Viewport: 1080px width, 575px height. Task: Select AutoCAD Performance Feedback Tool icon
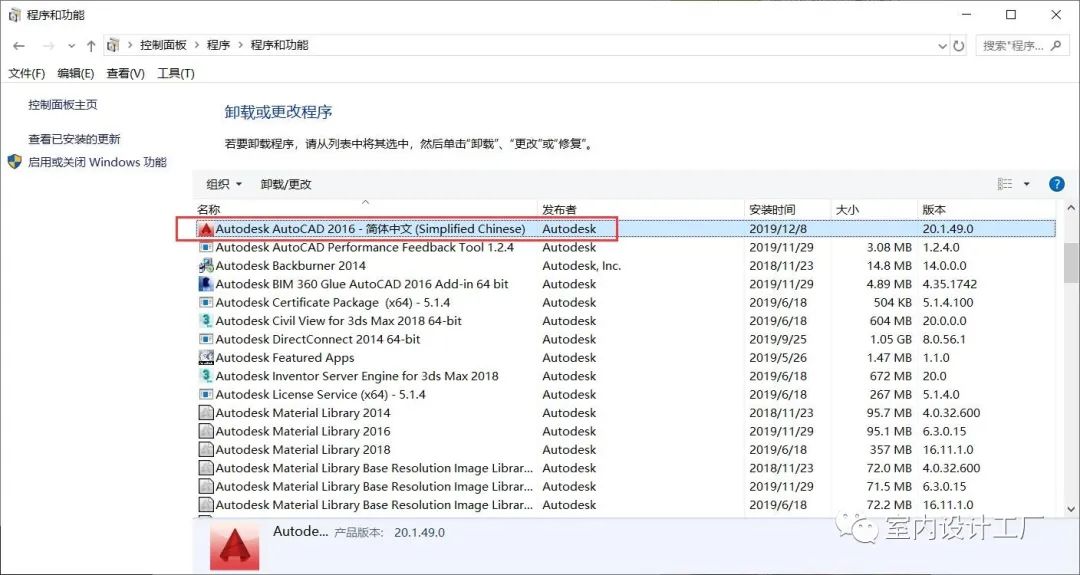pos(205,247)
